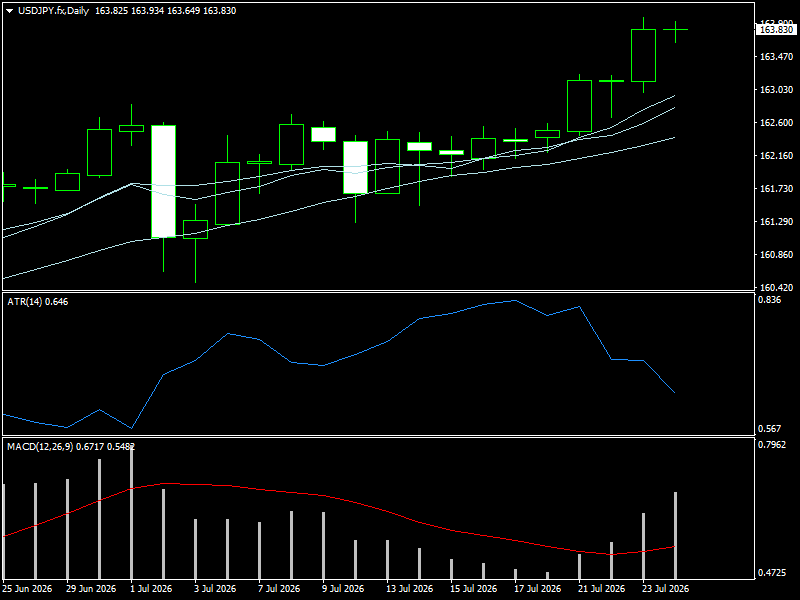Click the 162.160 price axis label
Image resolution: width=800 pixels, height=600 pixels.
pos(777,156)
